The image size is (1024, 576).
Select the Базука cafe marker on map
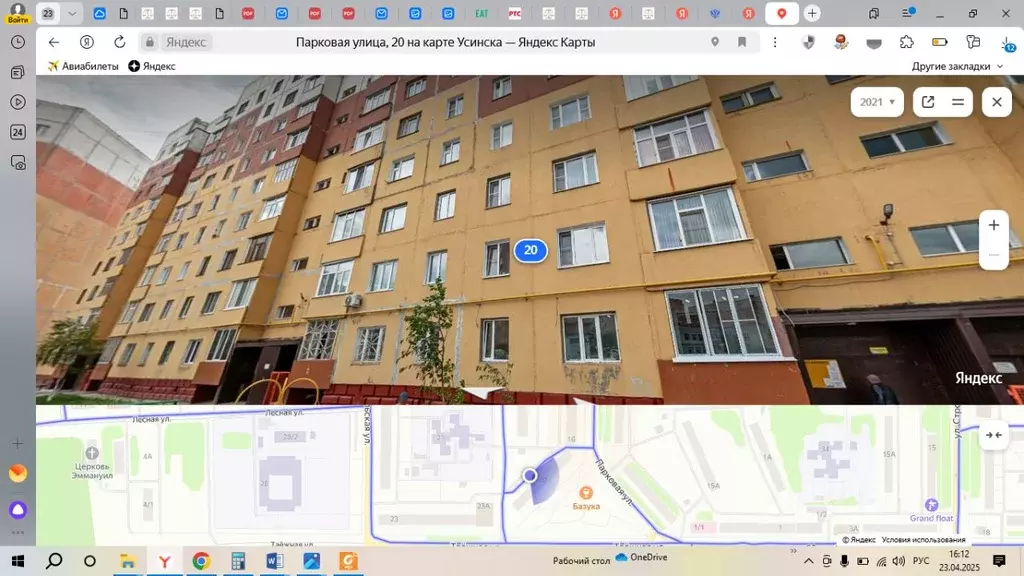(x=586, y=492)
